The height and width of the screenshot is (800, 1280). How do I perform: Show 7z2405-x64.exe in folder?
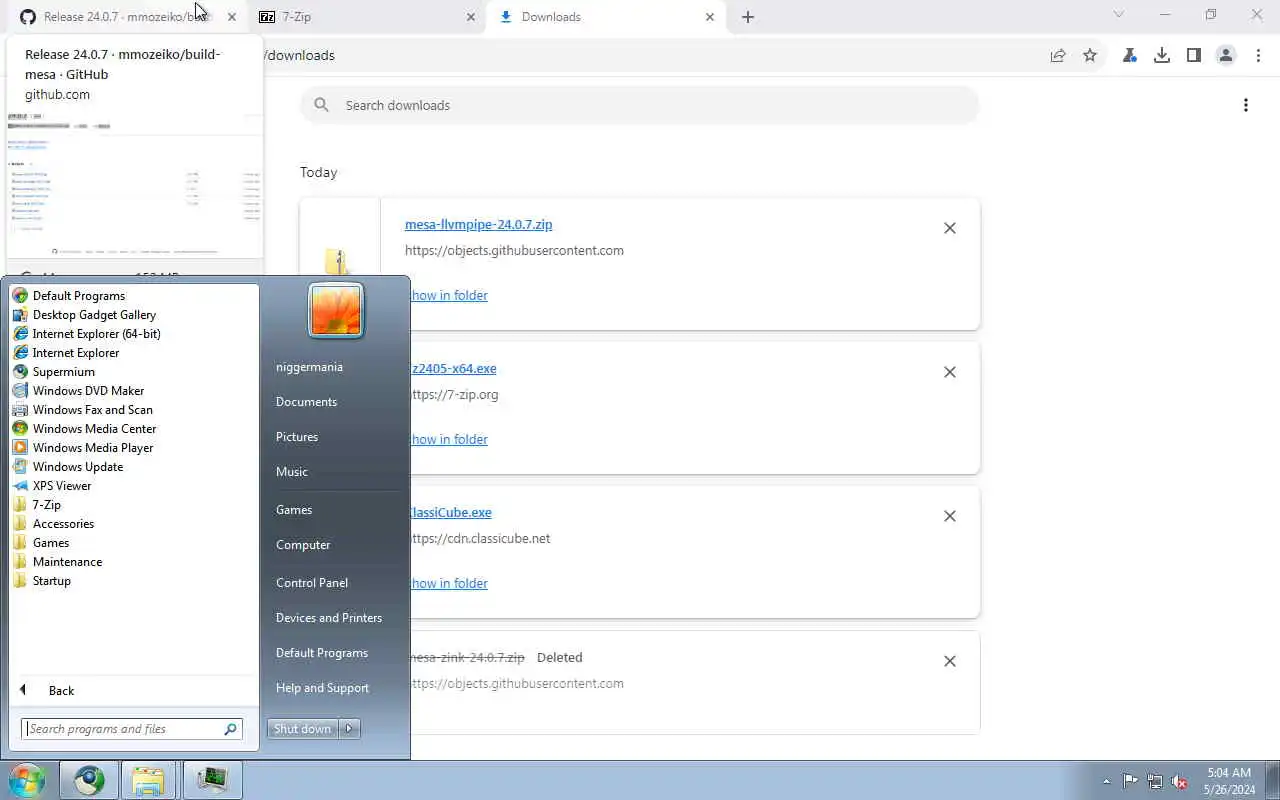tap(449, 440)
